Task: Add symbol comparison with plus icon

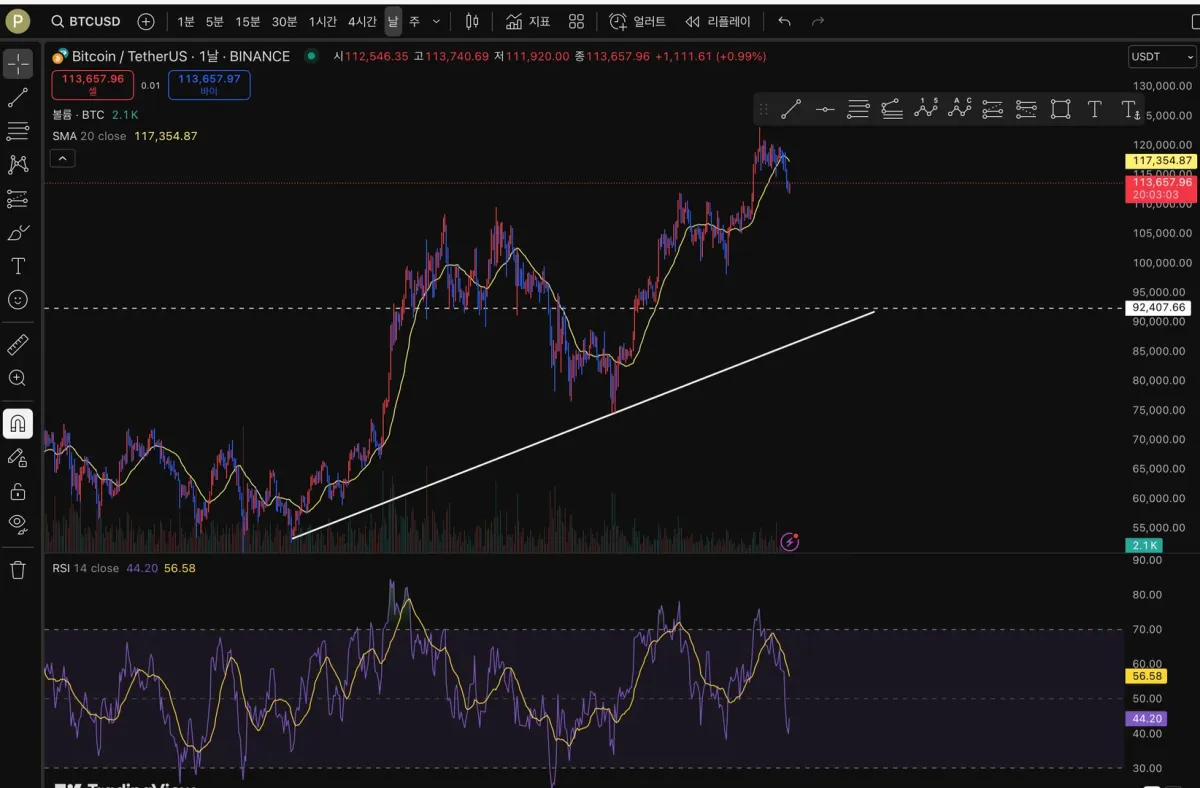Action: tap(146, 21)
